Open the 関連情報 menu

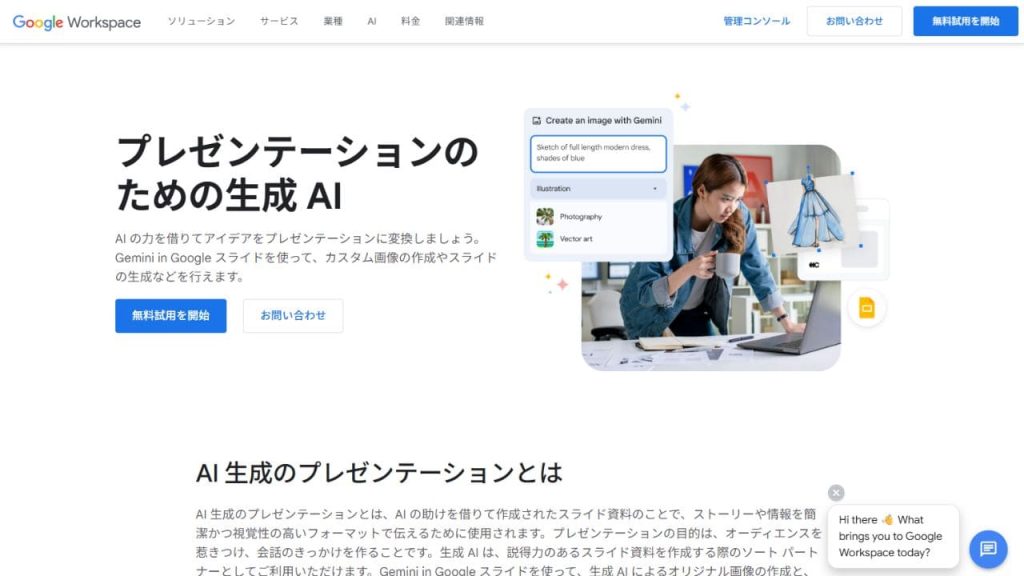point(464,22)
